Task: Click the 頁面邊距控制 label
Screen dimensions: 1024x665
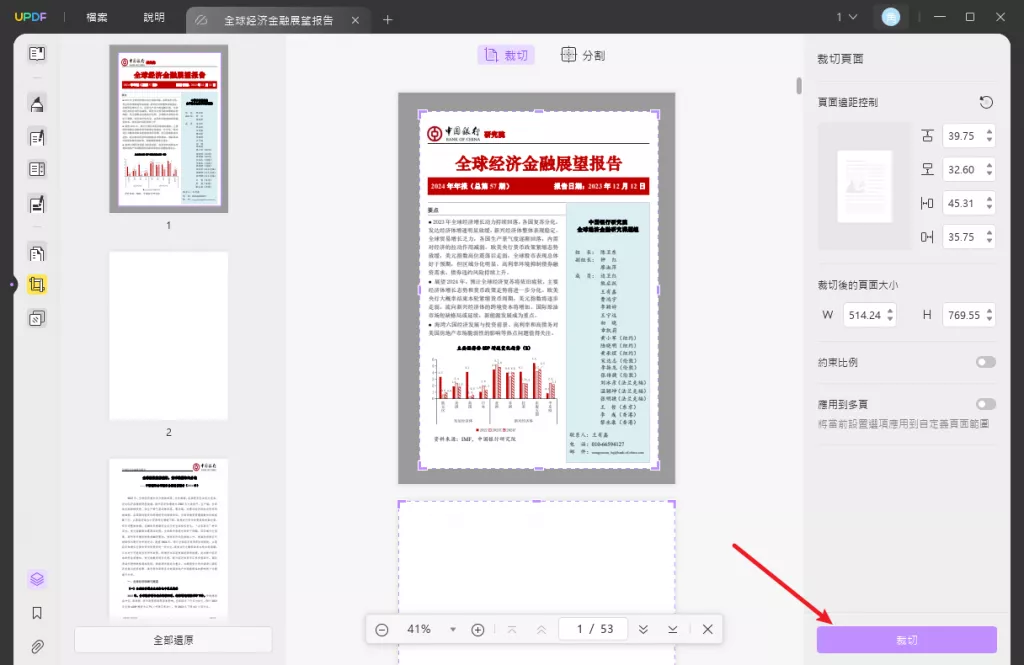Action: 848,102
